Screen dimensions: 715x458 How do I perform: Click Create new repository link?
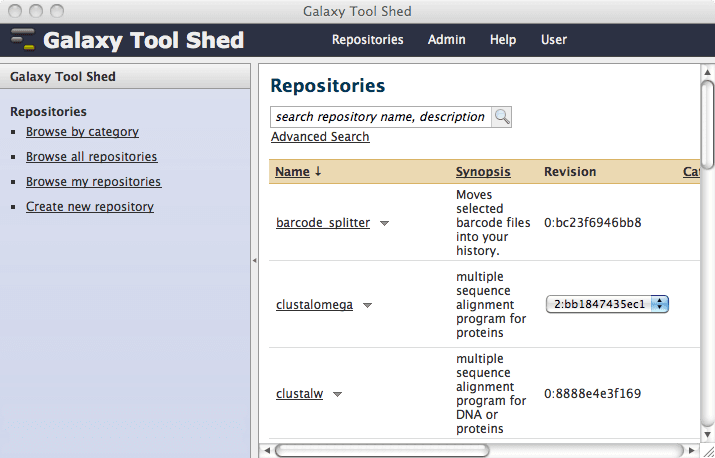(90, 207)
